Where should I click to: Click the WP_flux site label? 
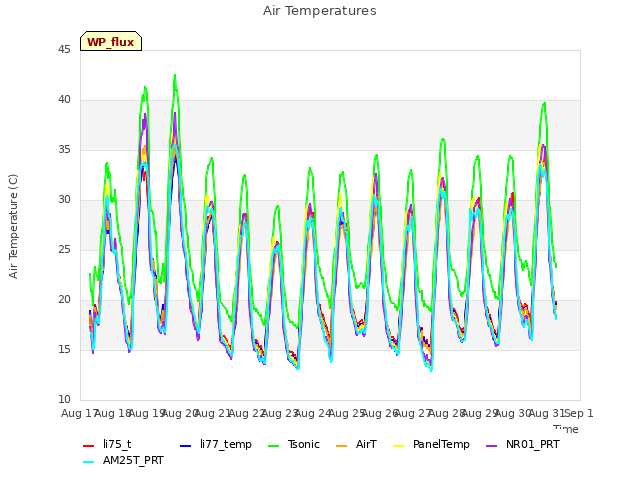point(111,42)
